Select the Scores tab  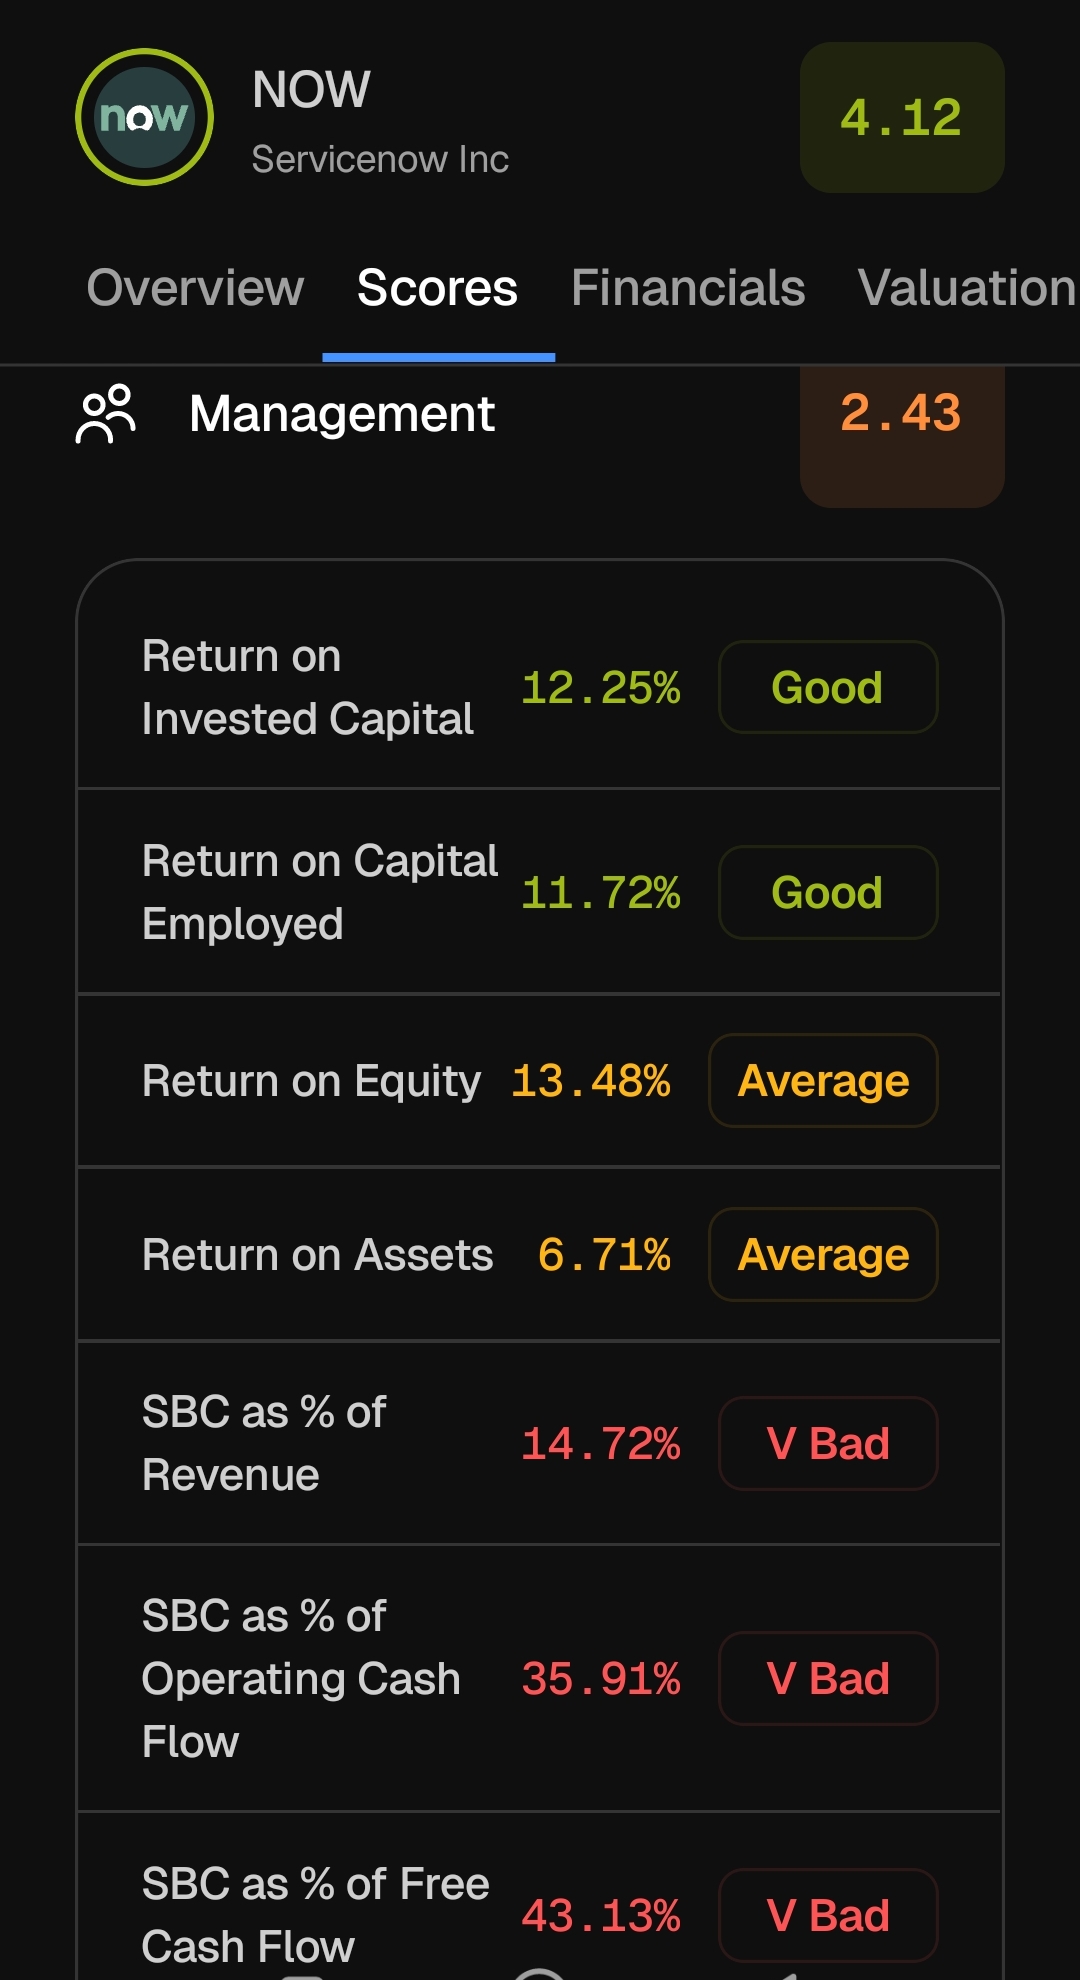(437, 288)
